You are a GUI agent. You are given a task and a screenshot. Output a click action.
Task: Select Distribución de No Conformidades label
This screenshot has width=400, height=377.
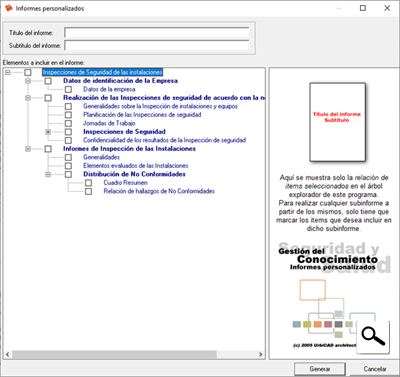134,174
